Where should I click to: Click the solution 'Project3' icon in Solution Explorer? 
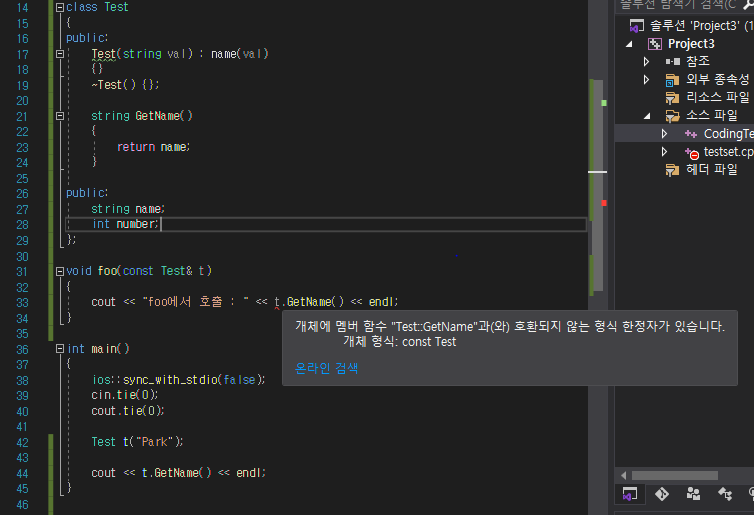(637, 25)
